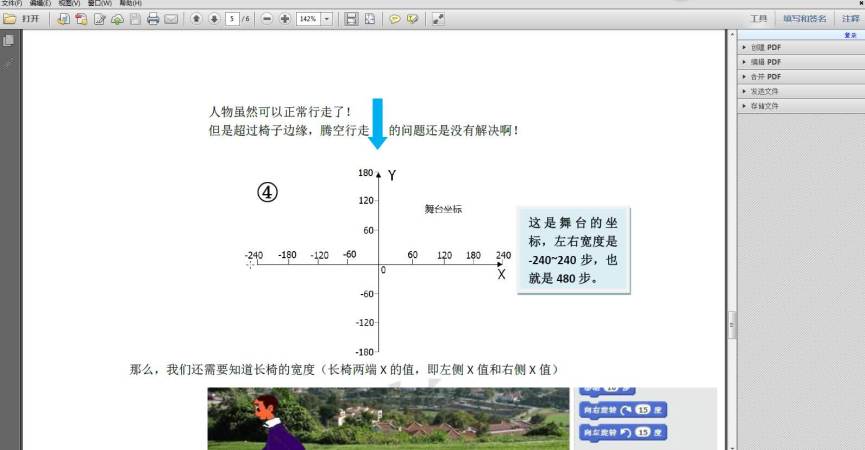Go to next page with the down arrow
The image size is (865, 450).
click(214, 19)
